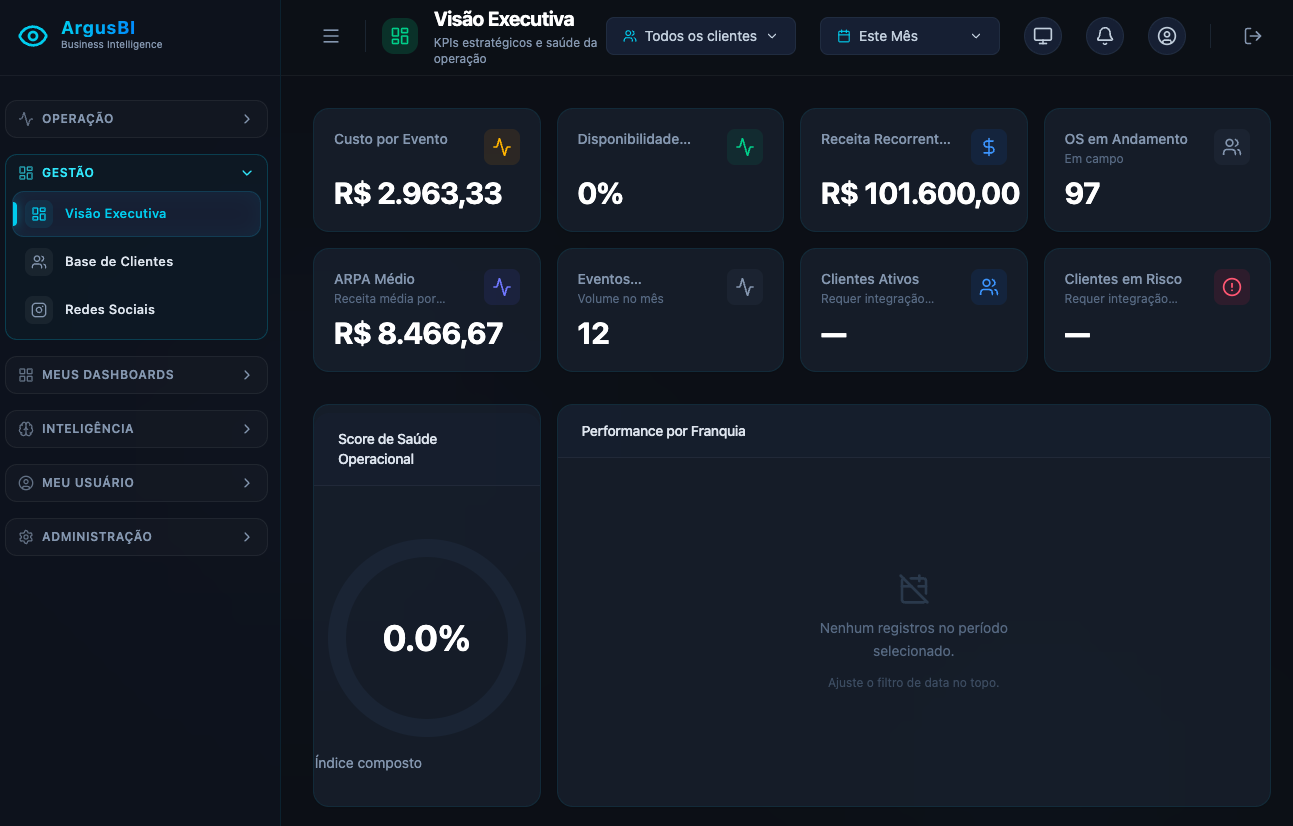Viewport: 1293px width, 826px height.
Task: Click the Receita Recorrente dollar icon
Action: coord(989,147)
